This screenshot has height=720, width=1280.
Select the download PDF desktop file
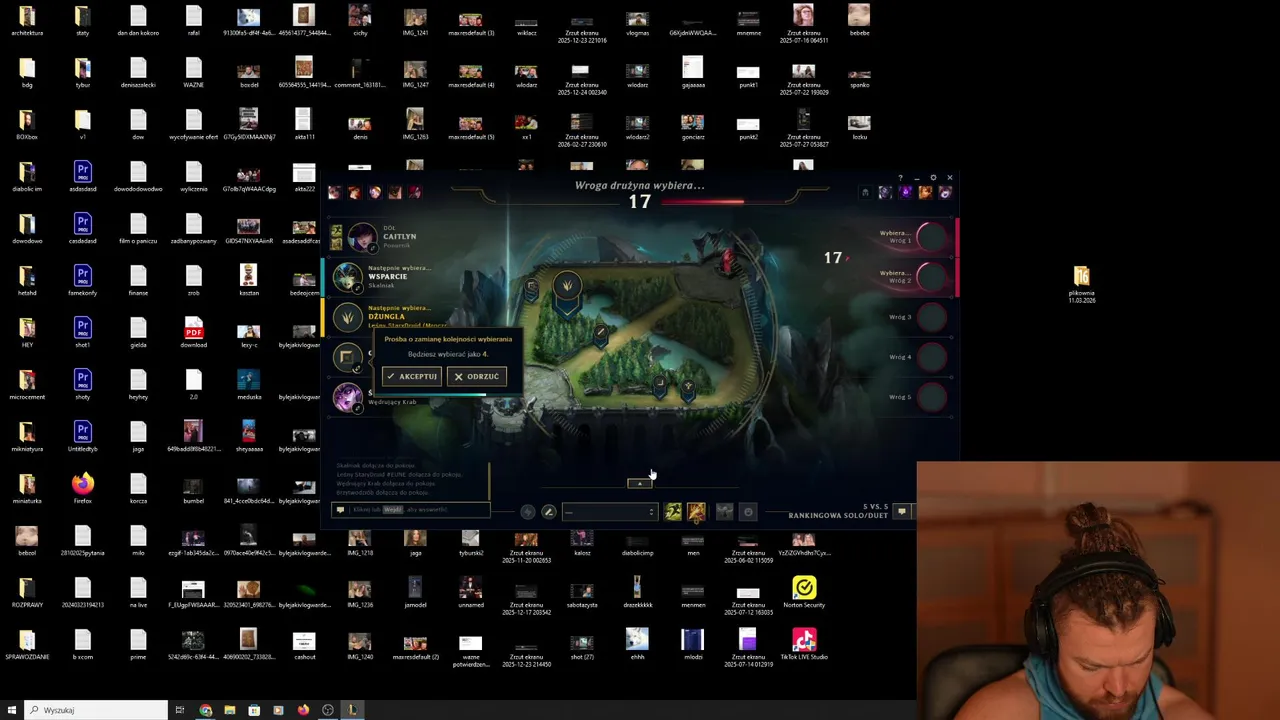click(193, 333)
